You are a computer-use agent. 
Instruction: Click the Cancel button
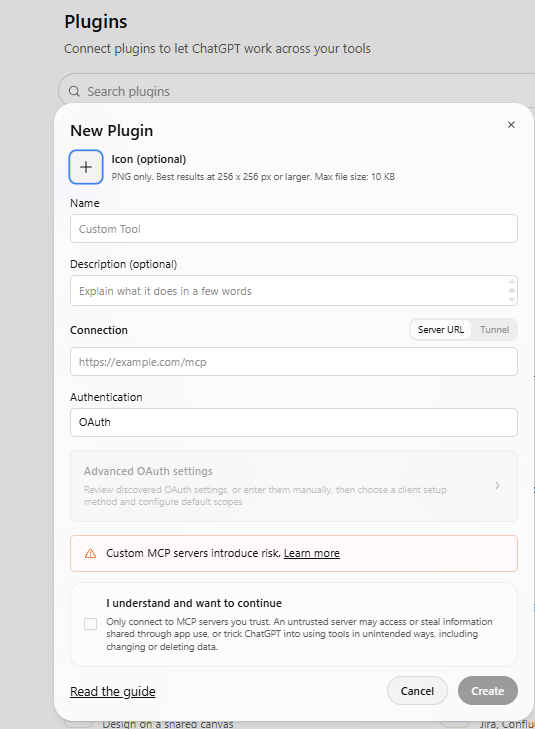click(x=417, y=691)
